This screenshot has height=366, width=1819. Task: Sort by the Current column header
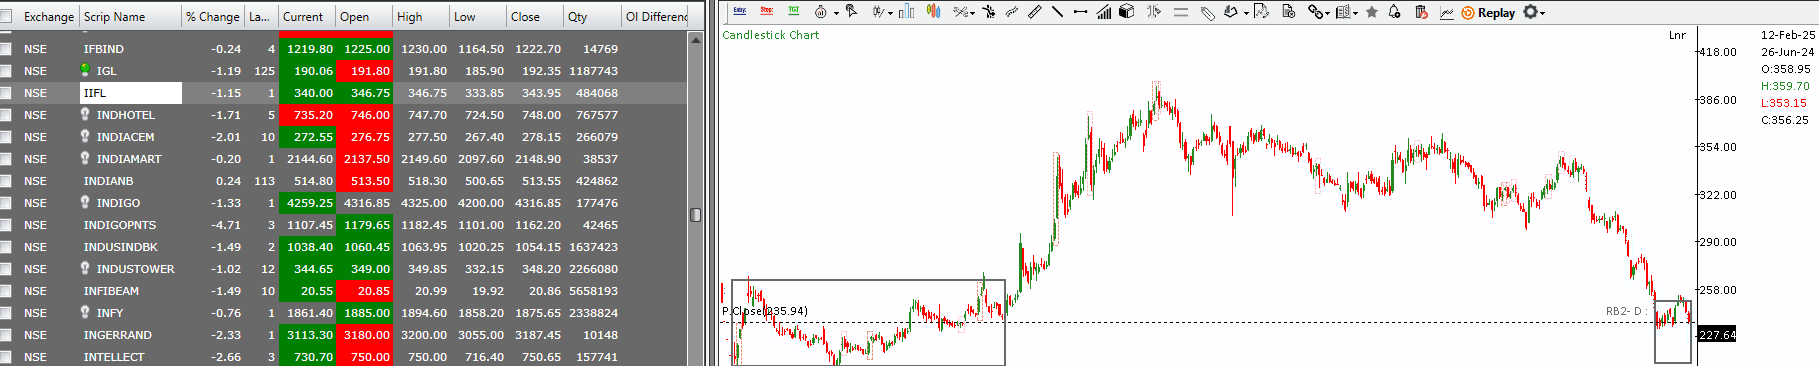(307, 17)
